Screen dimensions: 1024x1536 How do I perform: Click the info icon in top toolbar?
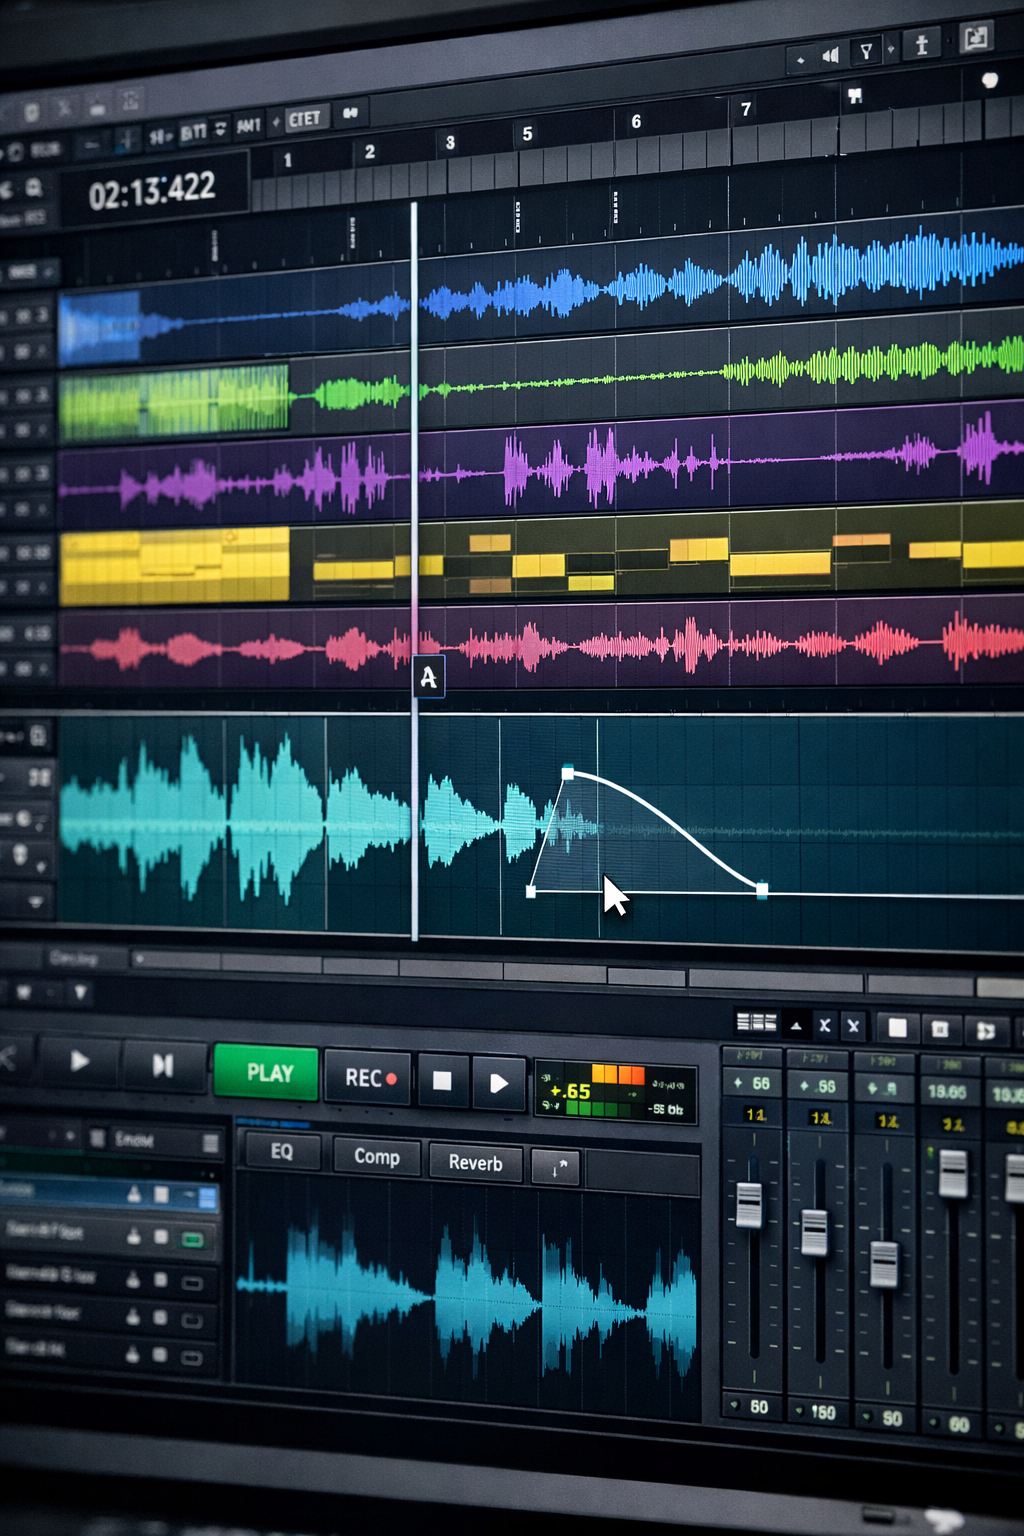[922, 44]
